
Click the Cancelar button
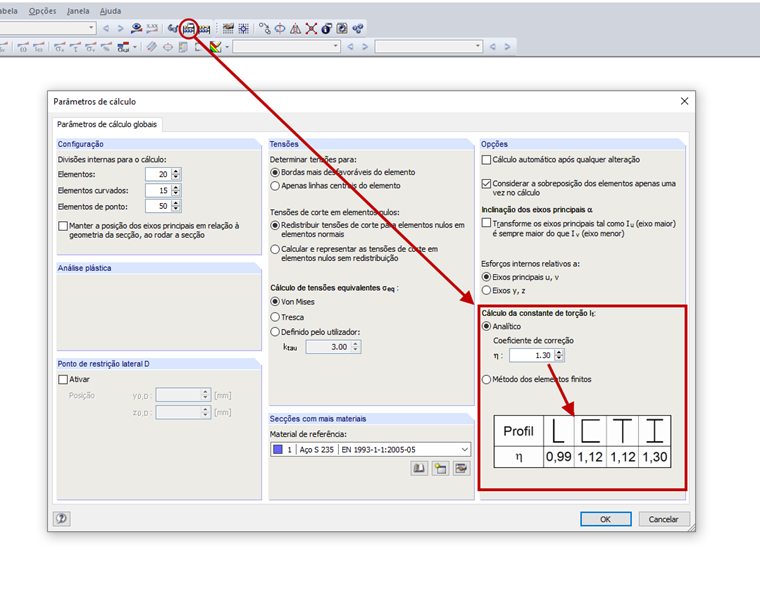pyautogui.click(x=664, y=519)
